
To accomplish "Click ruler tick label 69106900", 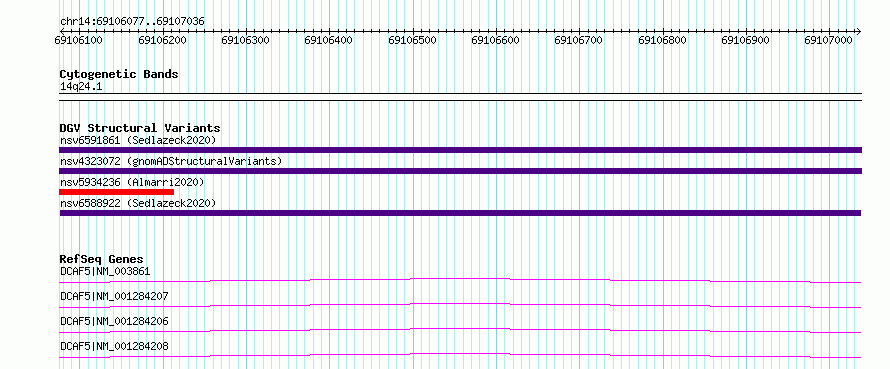I will pos(745,40).
